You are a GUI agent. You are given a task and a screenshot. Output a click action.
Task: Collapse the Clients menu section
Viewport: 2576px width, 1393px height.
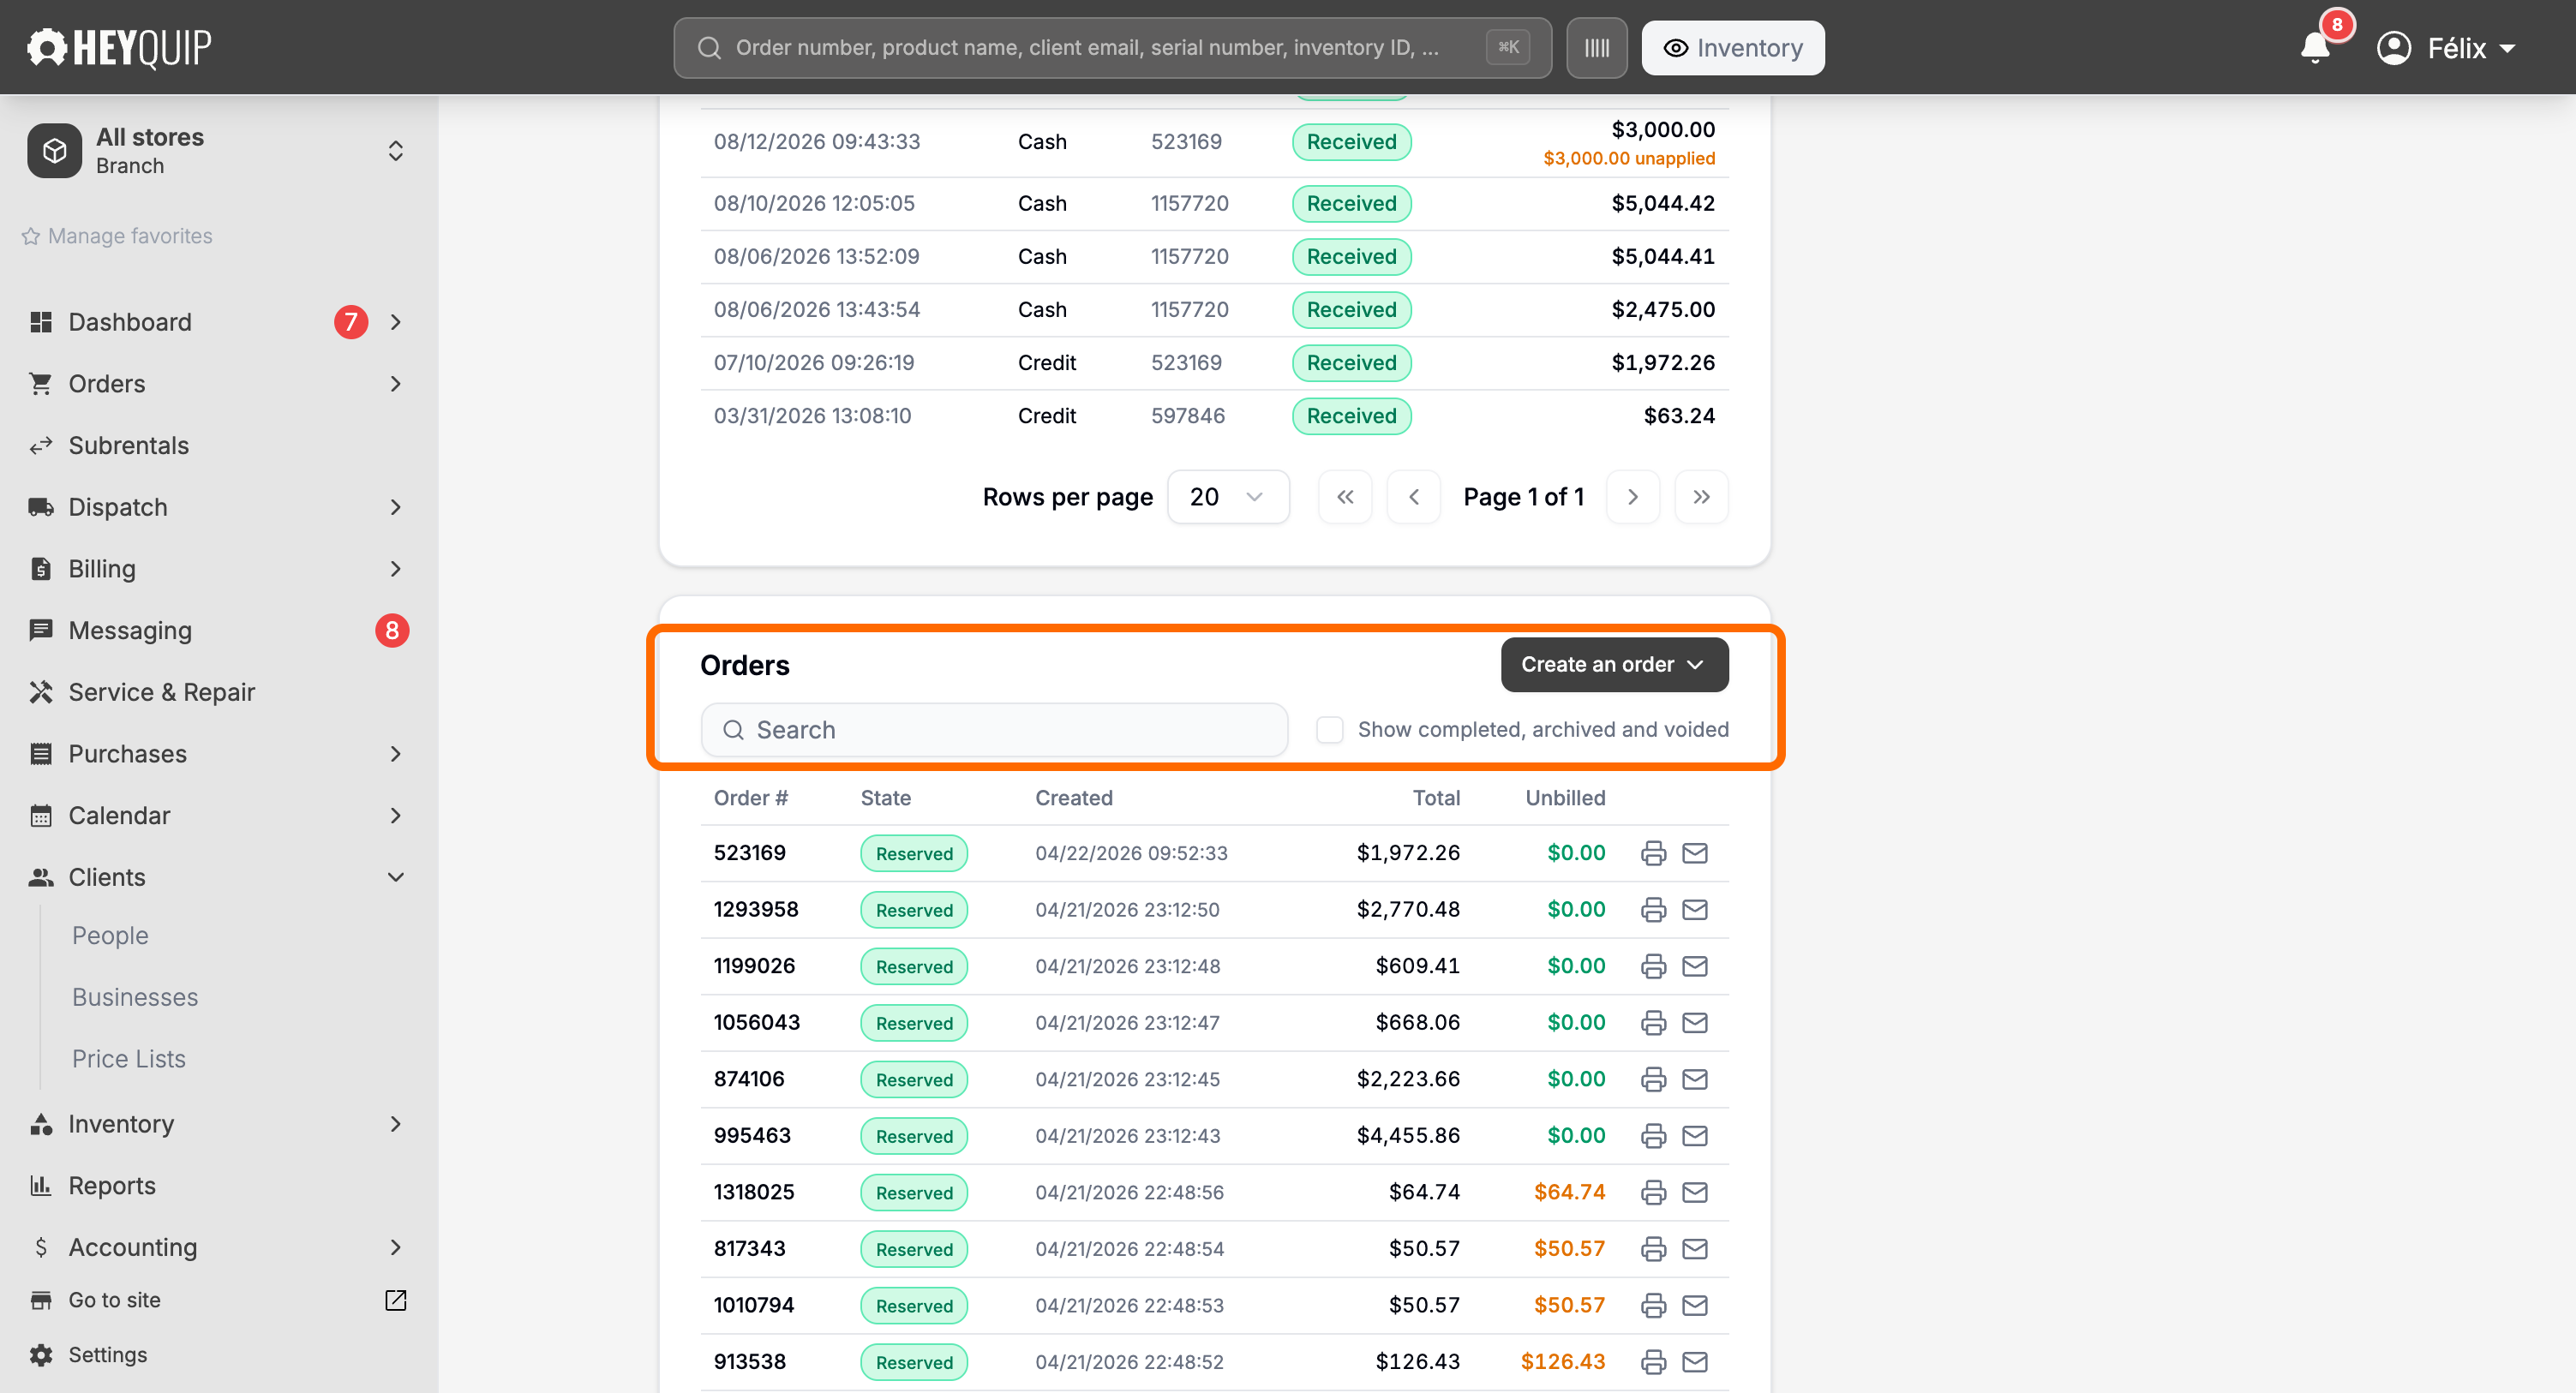[x=396, y=878]
